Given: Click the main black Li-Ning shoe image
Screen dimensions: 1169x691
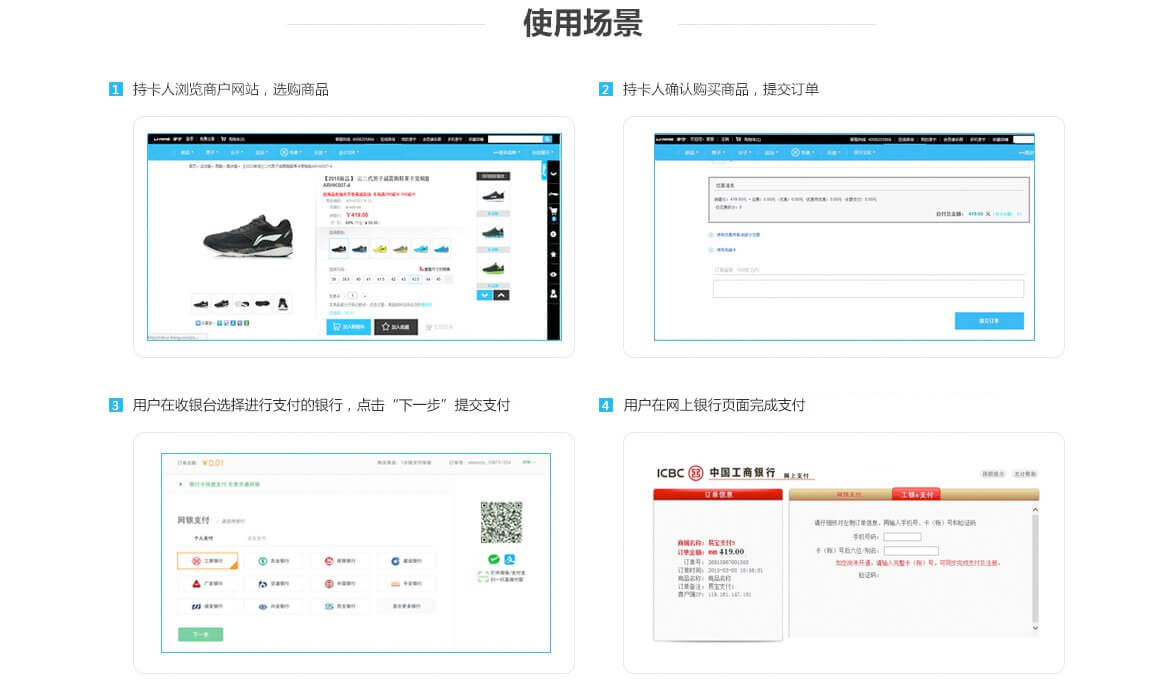Looking at the screenshot, I should tap(249, 236).
